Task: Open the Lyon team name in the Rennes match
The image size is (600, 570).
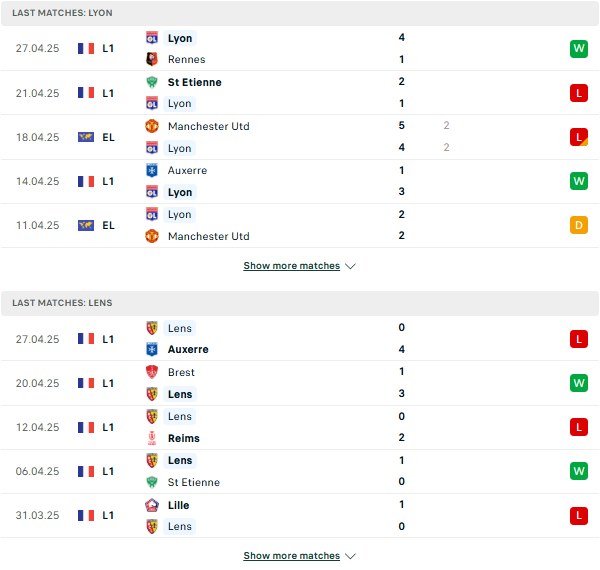Action: 180,38
